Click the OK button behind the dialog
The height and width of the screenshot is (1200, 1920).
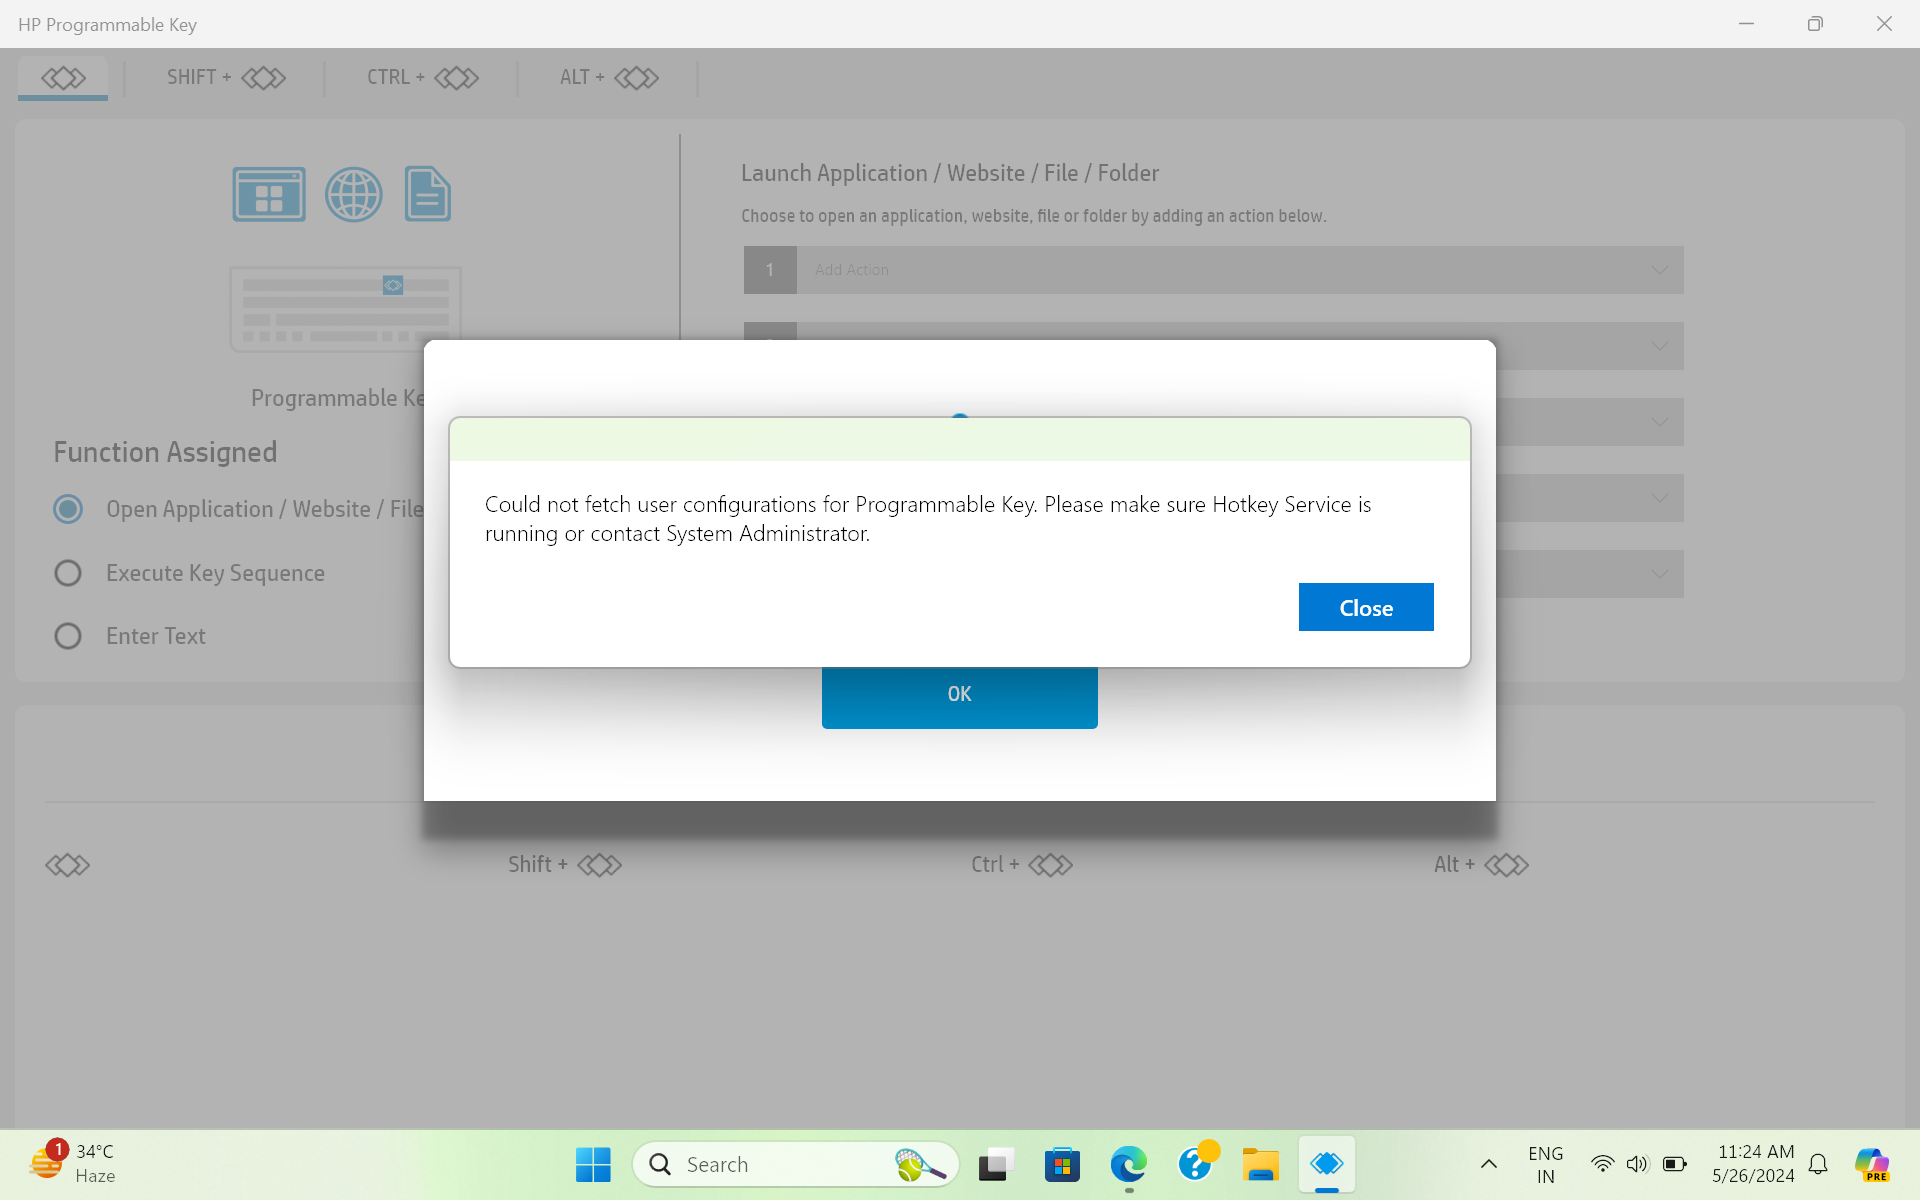pos(959,693)
